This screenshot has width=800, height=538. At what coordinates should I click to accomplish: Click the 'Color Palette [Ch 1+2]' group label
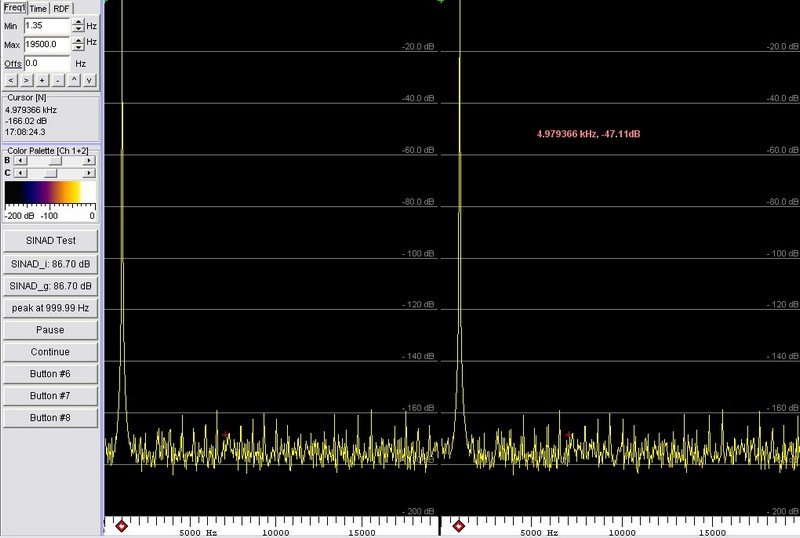47,151
